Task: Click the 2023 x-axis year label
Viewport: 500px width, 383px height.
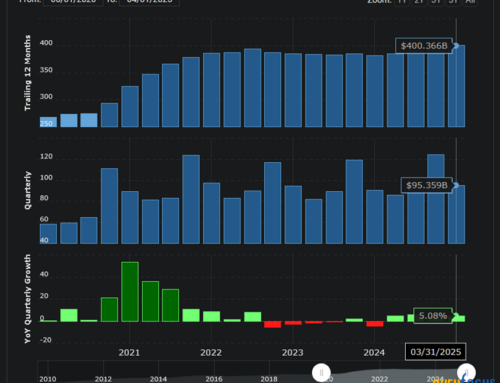Action: [293, 352]
